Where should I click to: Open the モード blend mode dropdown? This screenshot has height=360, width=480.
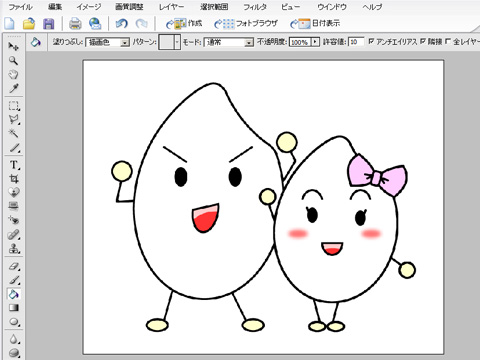(x=249, y=42)
